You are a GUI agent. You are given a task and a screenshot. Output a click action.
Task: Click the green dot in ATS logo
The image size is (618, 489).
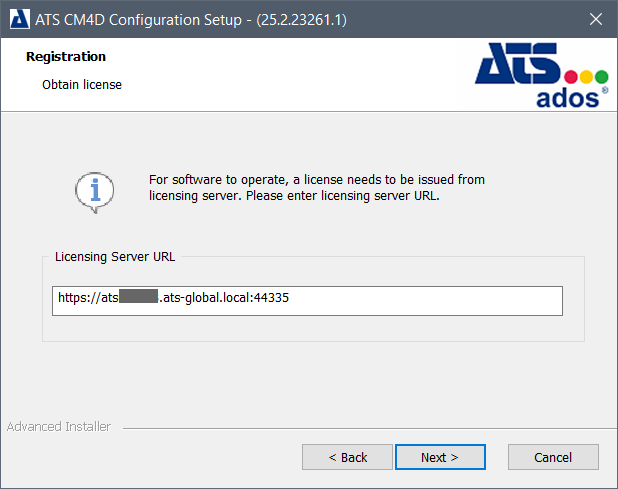pyautogui.click(x=601, y=76)
